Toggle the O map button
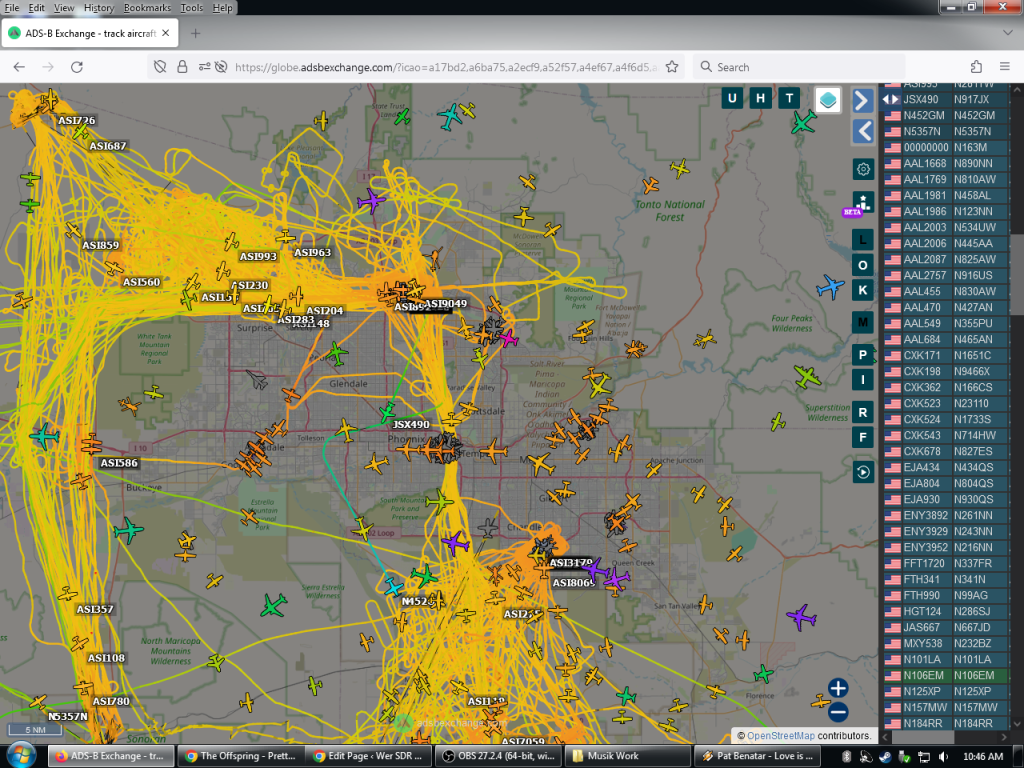The image size is (1024, 768). pyautogui.click(x=863, y=265)
